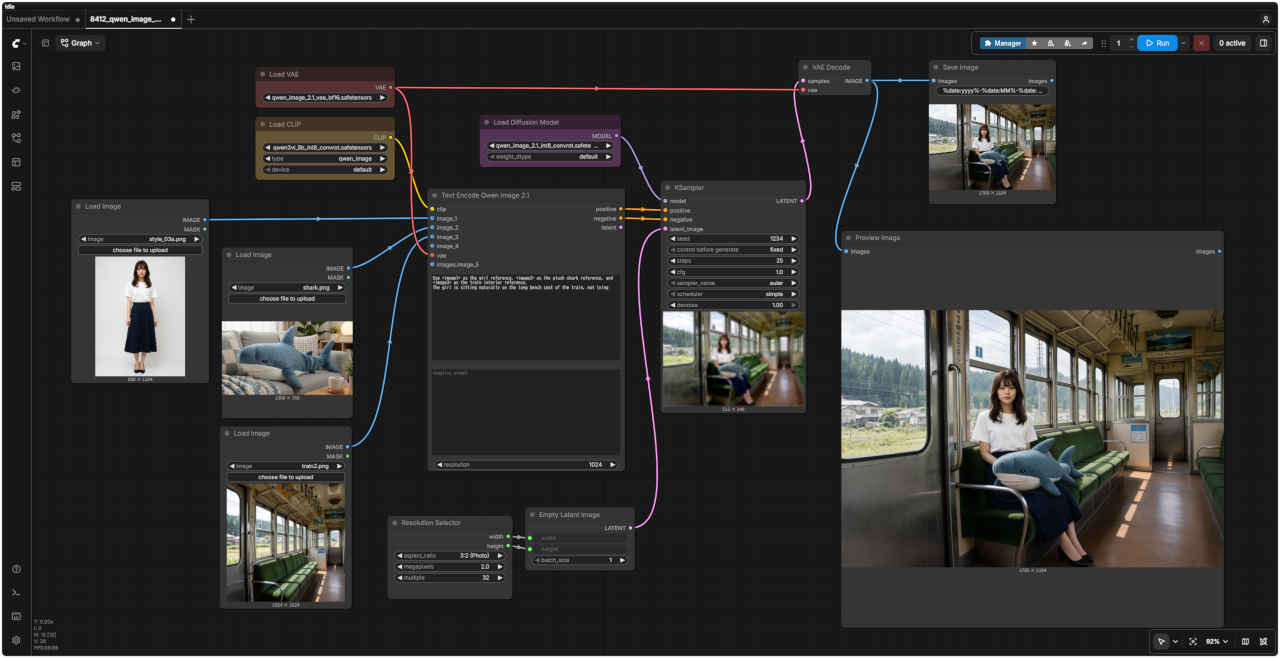Viewport: 1280px width, 658px height.
Task: Open the select mode dropdown chevron
Action: [x=1175, y=641]
